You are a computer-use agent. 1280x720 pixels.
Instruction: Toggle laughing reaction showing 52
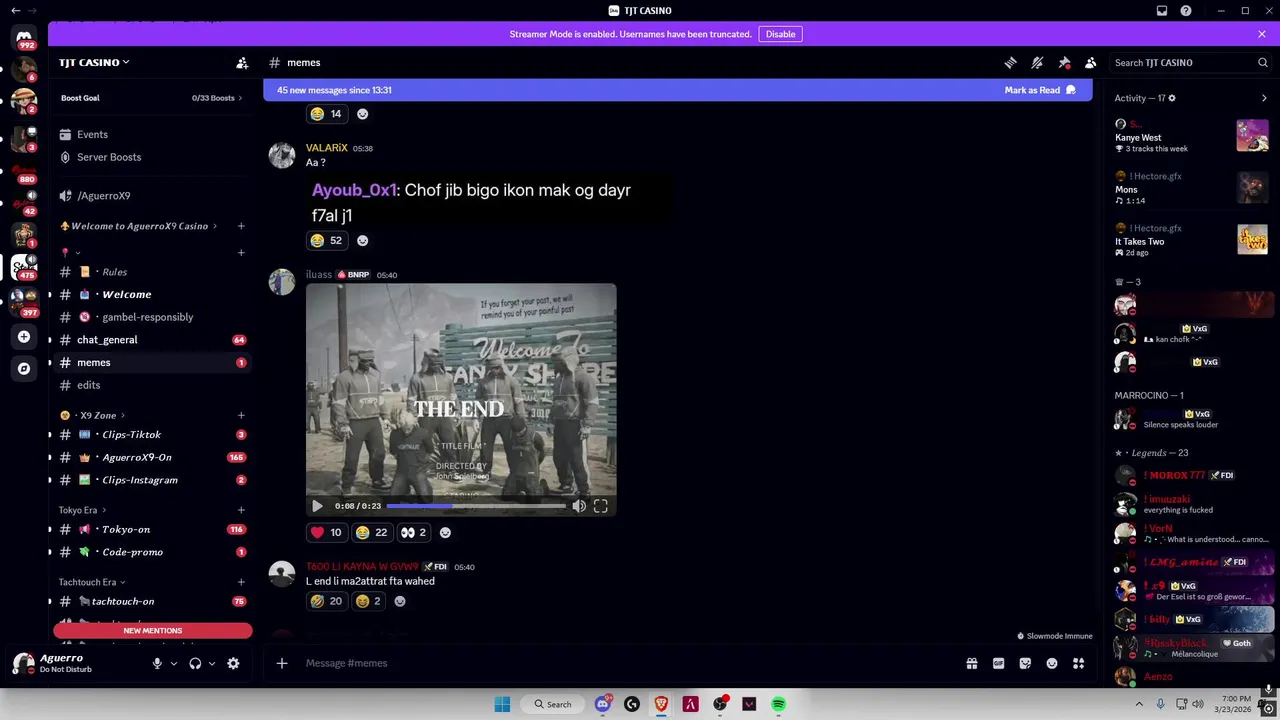click(x=326, y=240)
